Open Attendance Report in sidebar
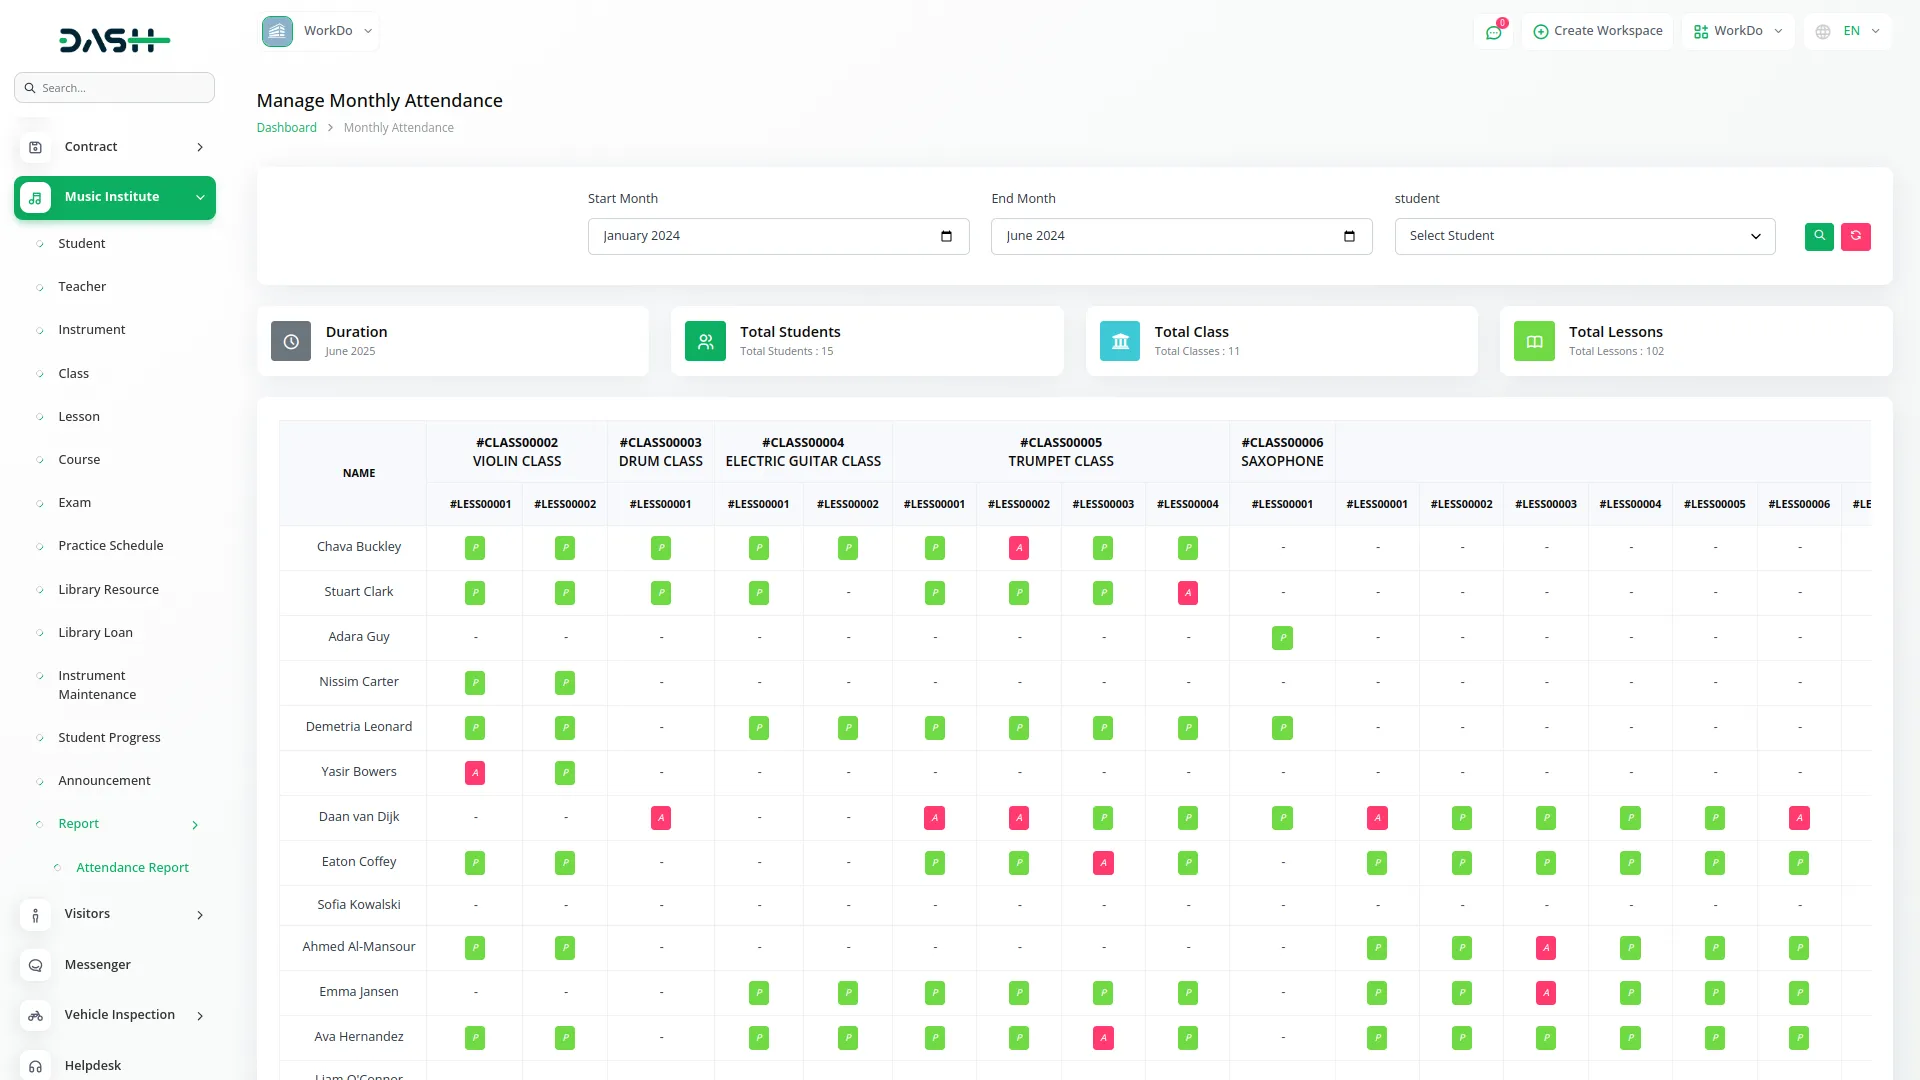 pyautogui.click(x=132, y=868)
